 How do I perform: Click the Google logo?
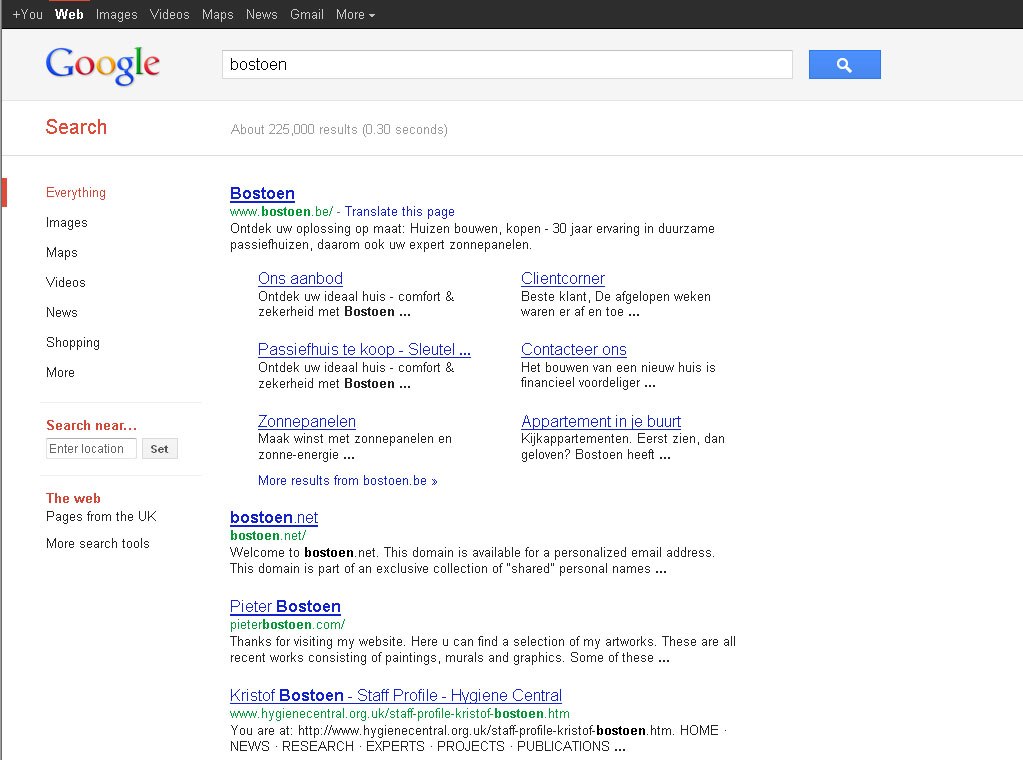coord(102,65)
